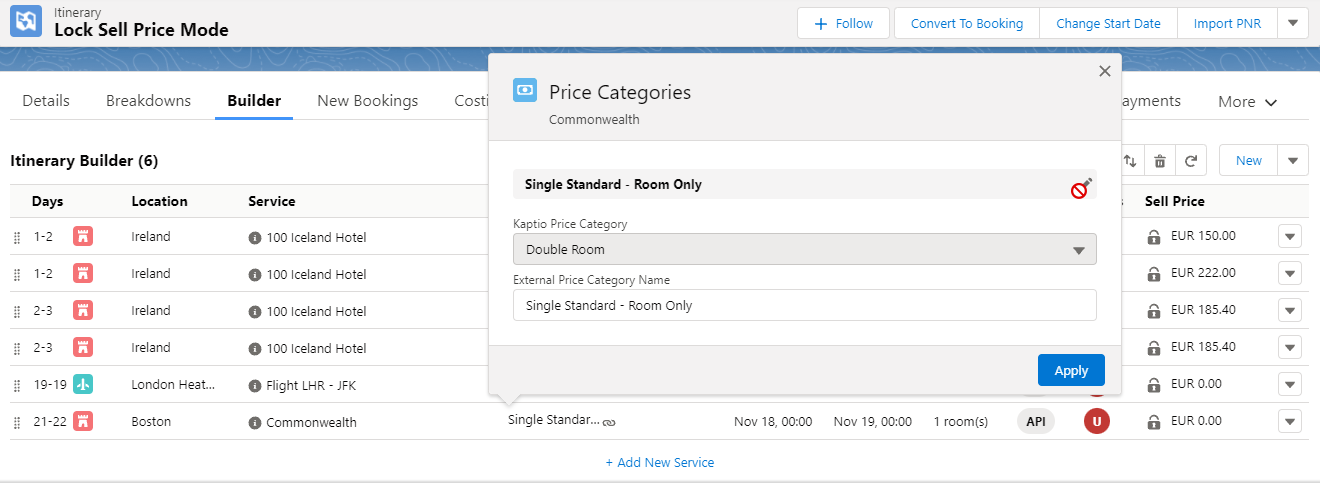The image size is (1320, 483).
Task: Click the link icon after Single Standar... text
Action: click(x=609, y=423)
